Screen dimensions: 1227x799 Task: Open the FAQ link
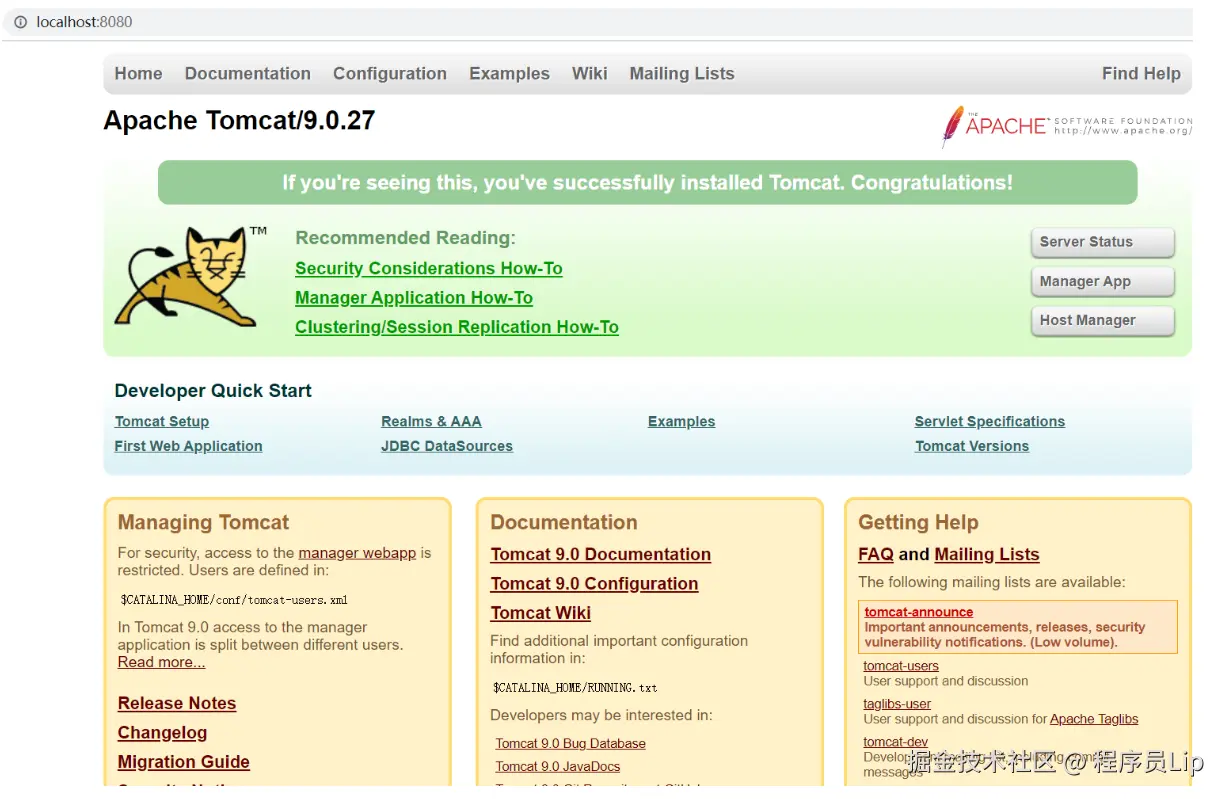tap(875, 555)
